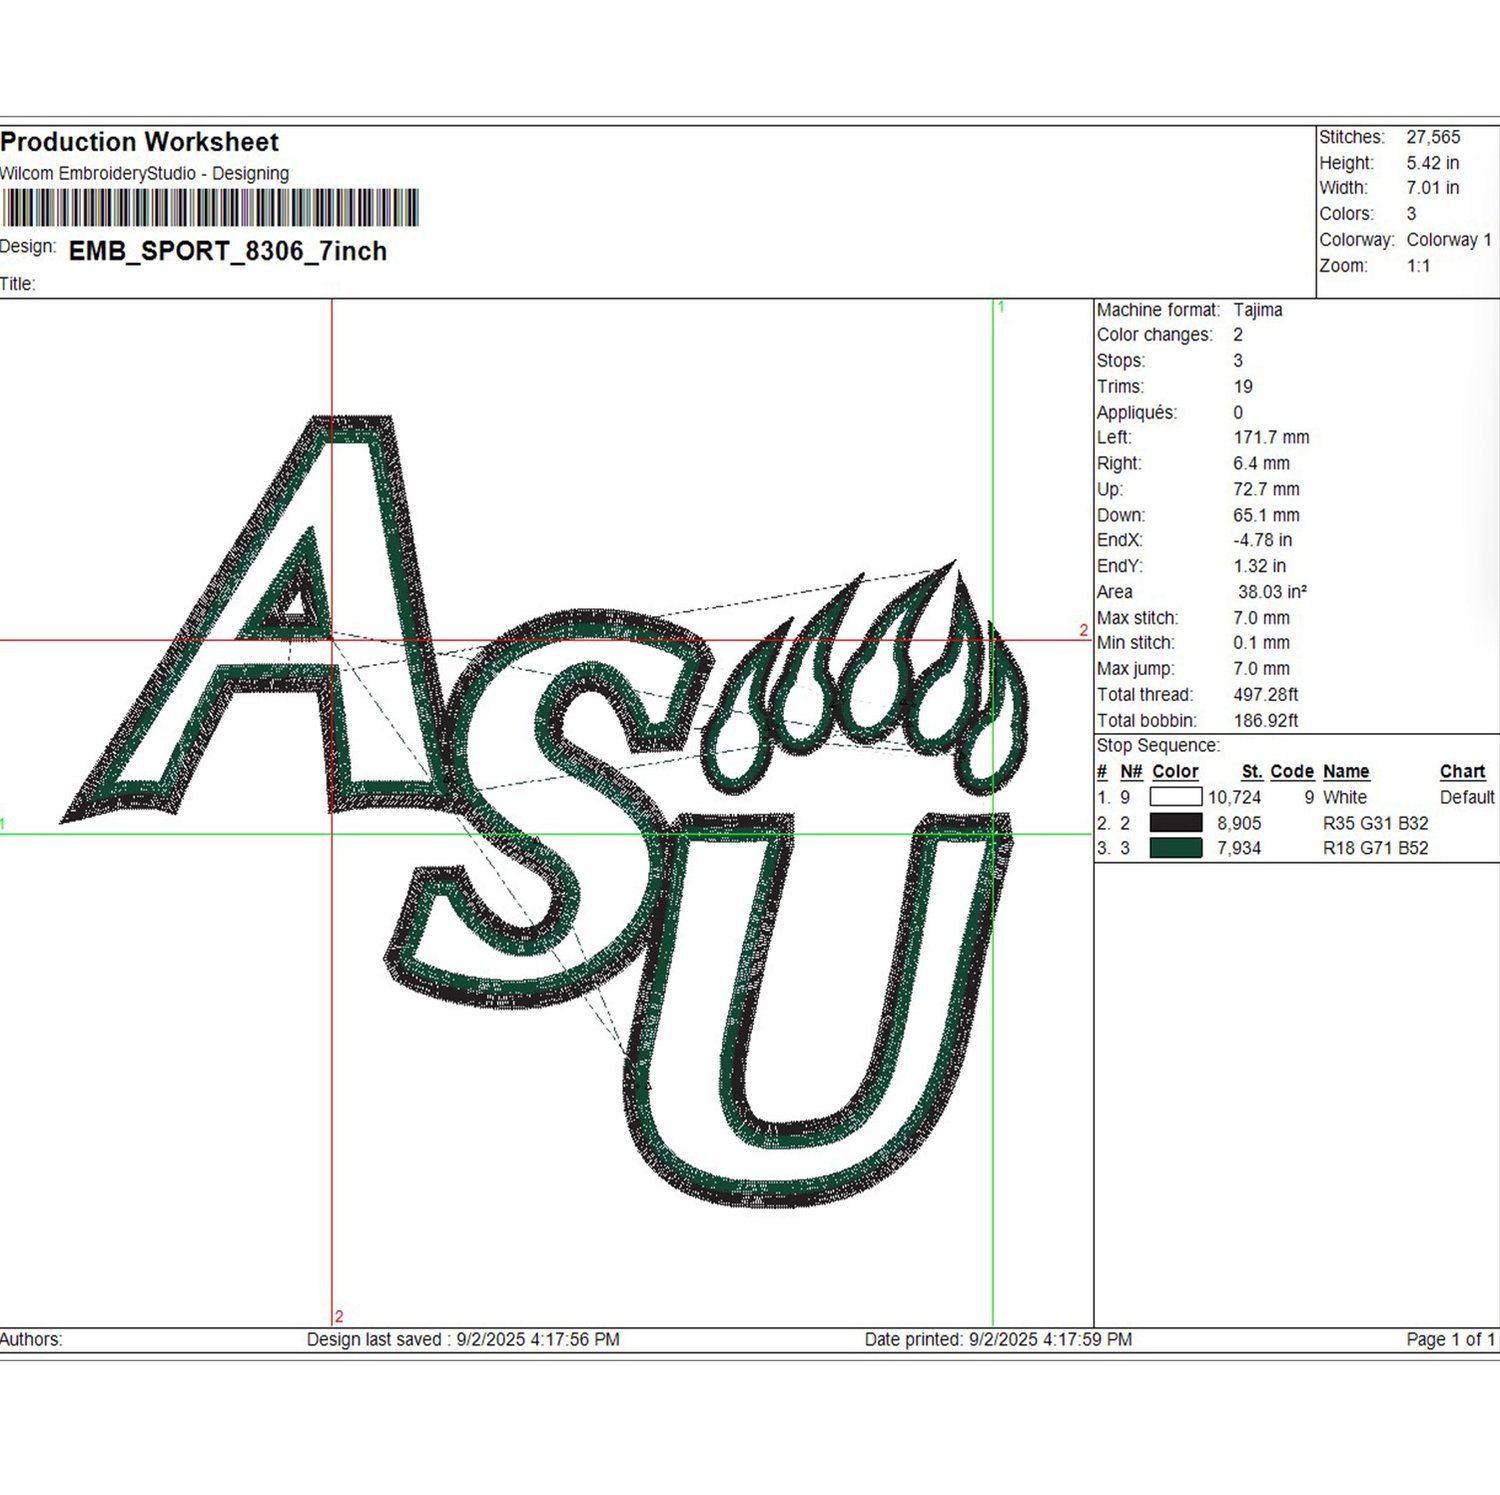This screenshot has width=1500, height=1495.
Task: Click the "Code" column header
Action: tap(1292, 772)
